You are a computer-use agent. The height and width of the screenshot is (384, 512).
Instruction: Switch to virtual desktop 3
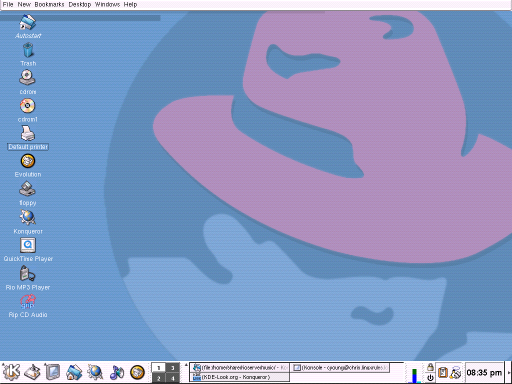click(173, 368)
